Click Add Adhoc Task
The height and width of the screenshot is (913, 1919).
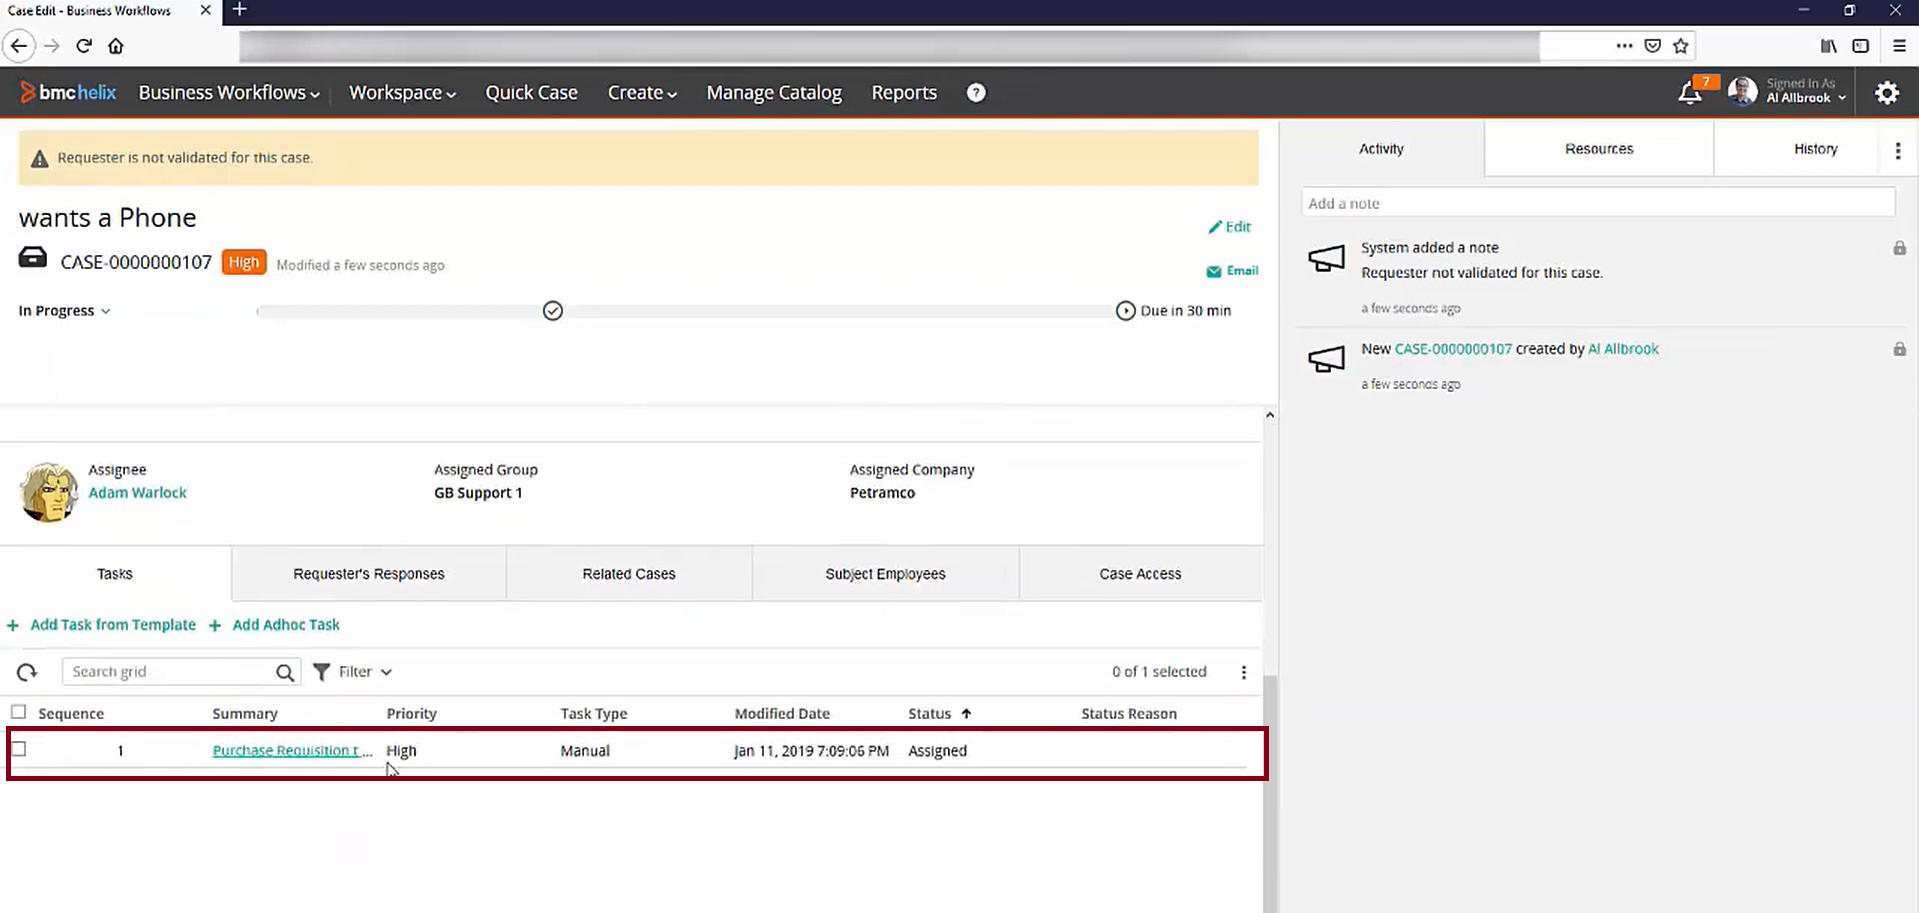[275, 625]
